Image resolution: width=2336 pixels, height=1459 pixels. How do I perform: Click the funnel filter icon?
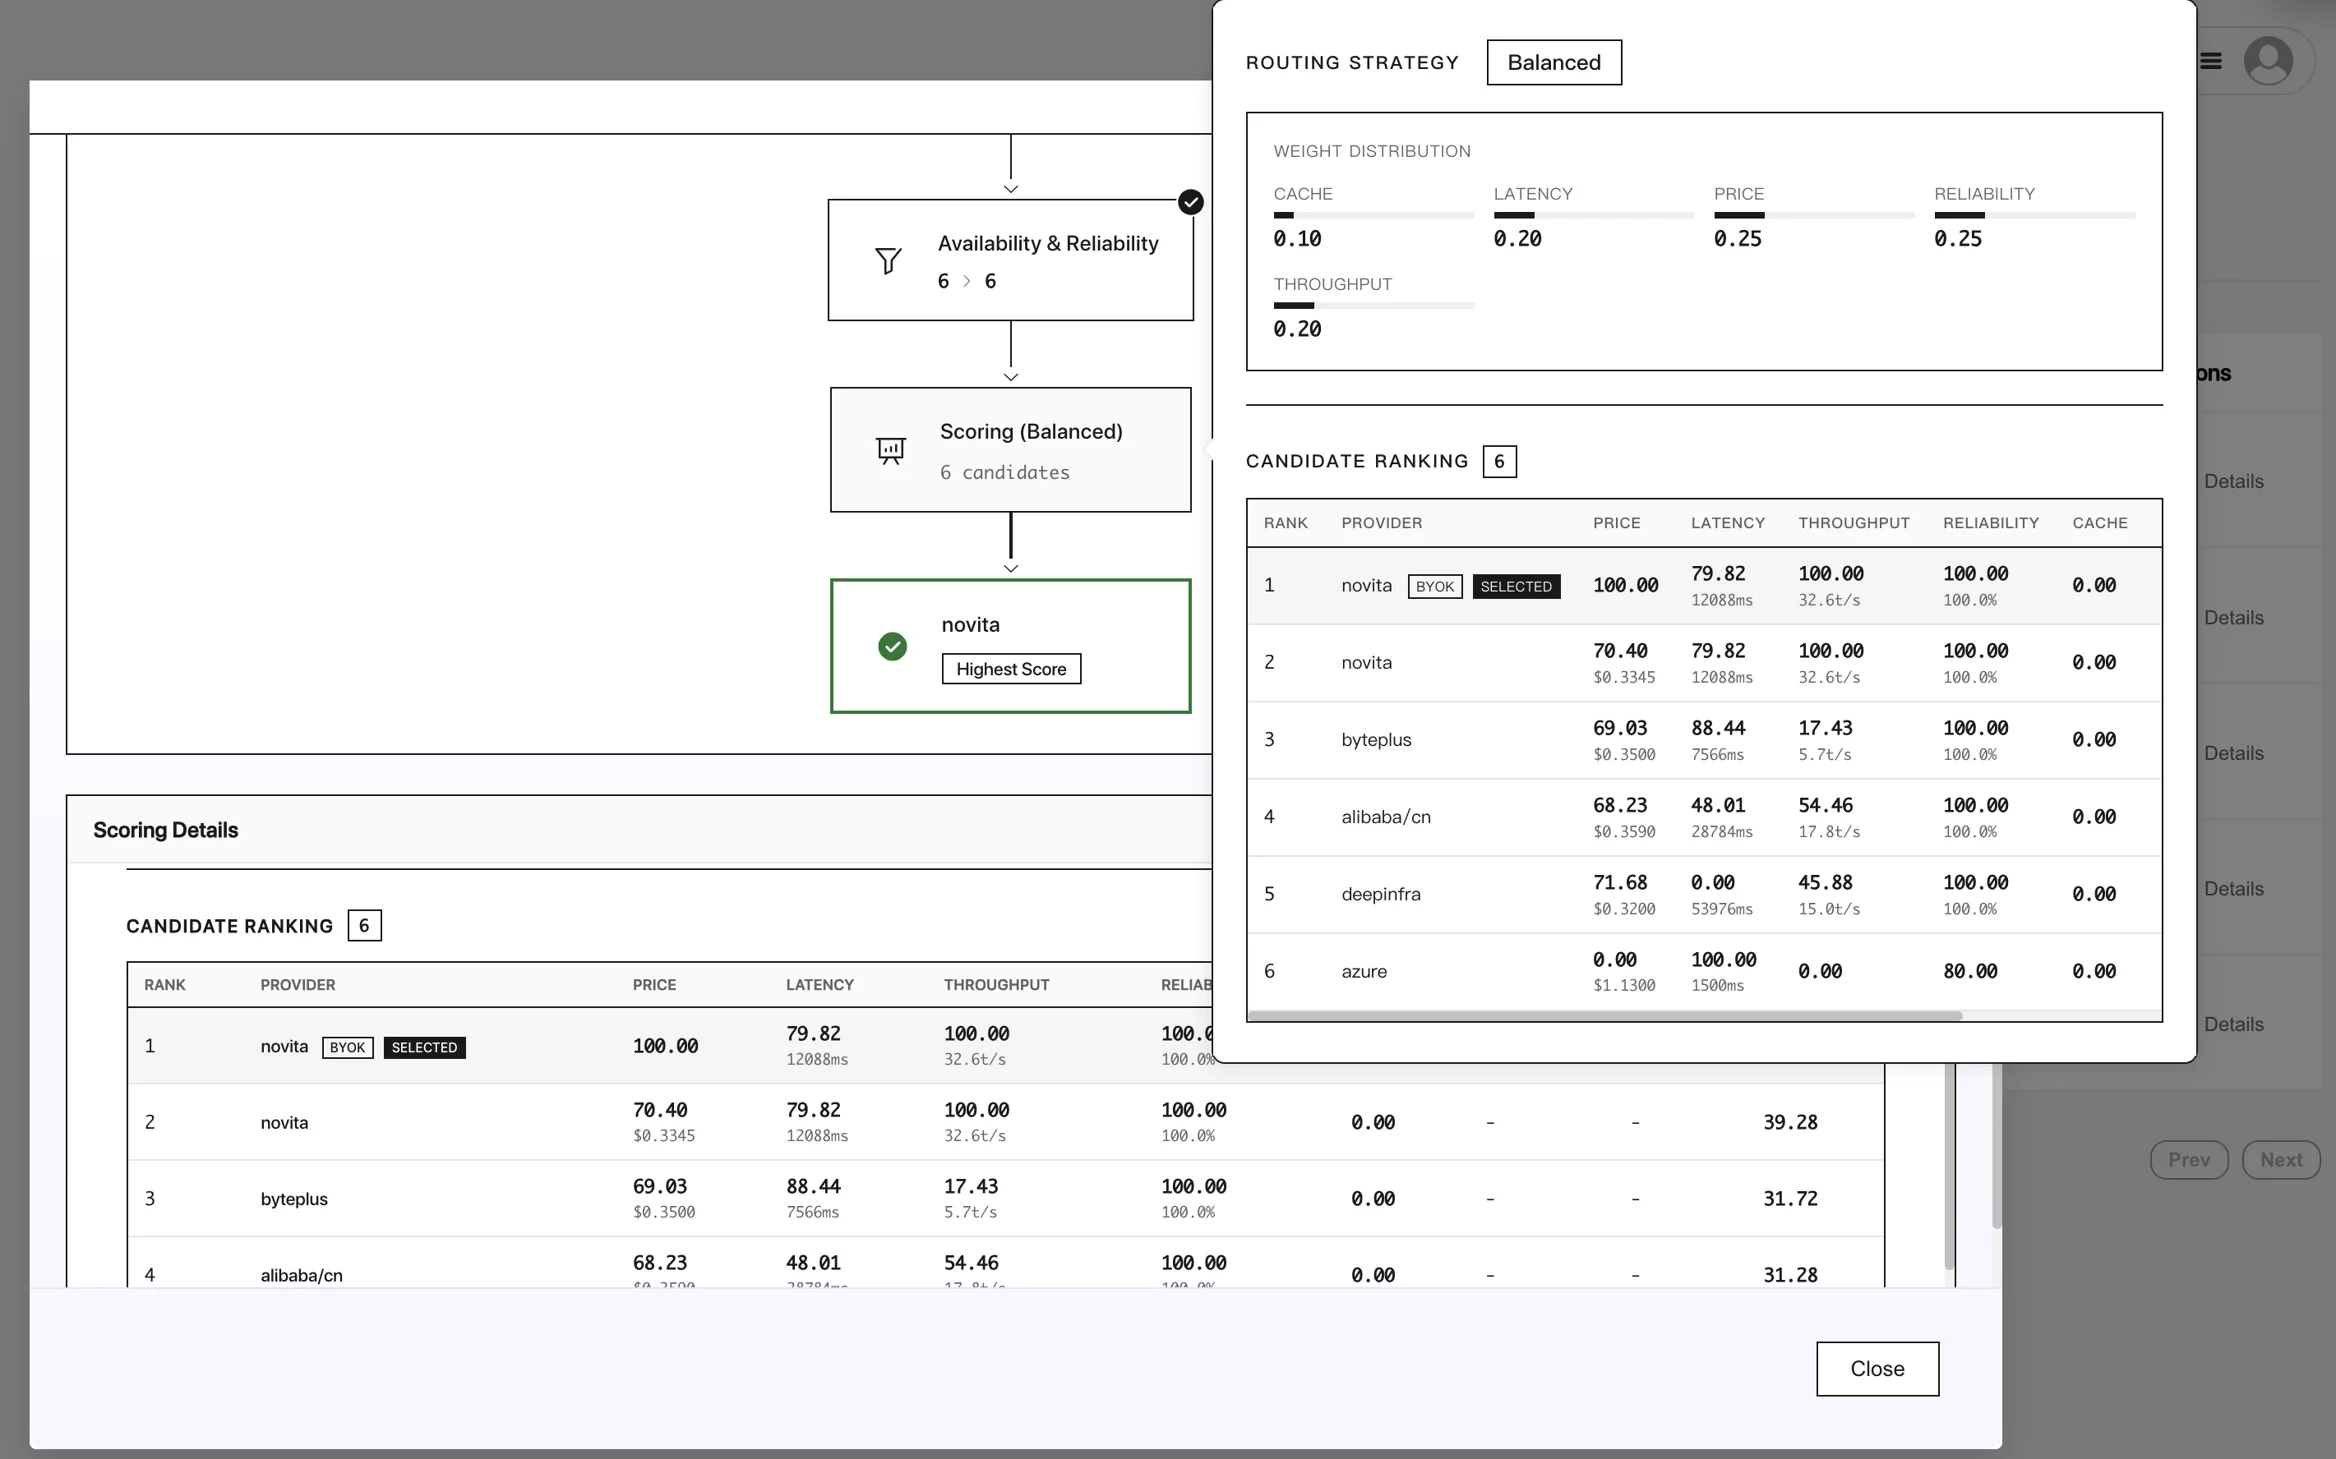click(x=888, y=261)
